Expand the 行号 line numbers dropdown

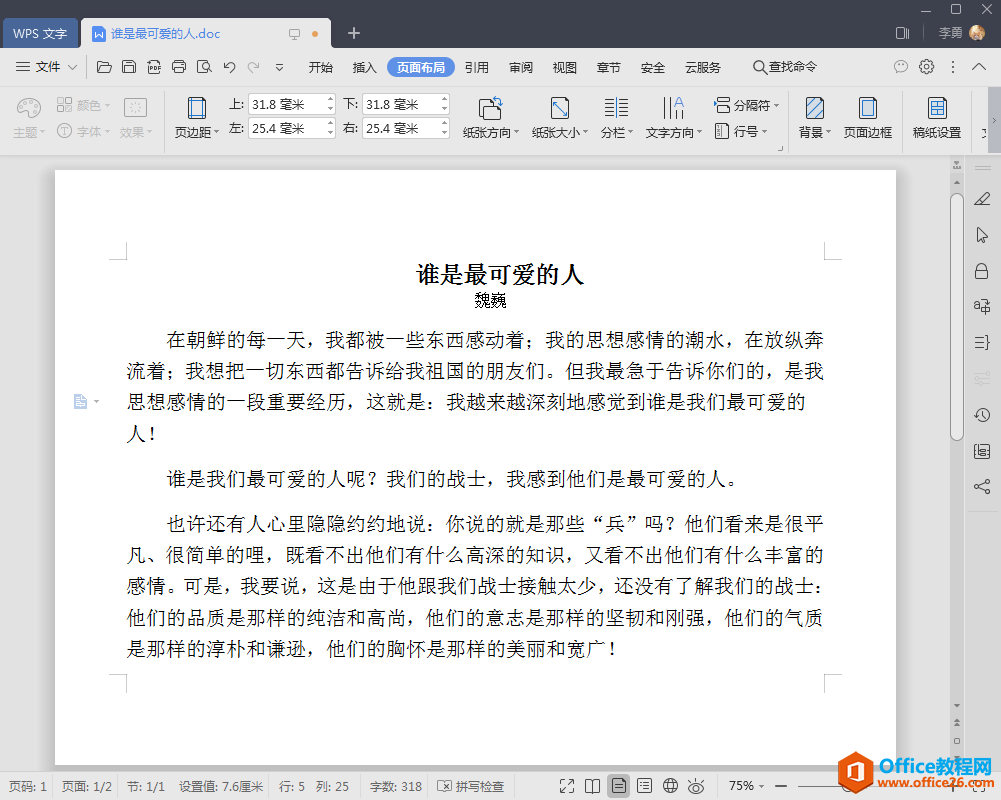click(x=765, y=132)
